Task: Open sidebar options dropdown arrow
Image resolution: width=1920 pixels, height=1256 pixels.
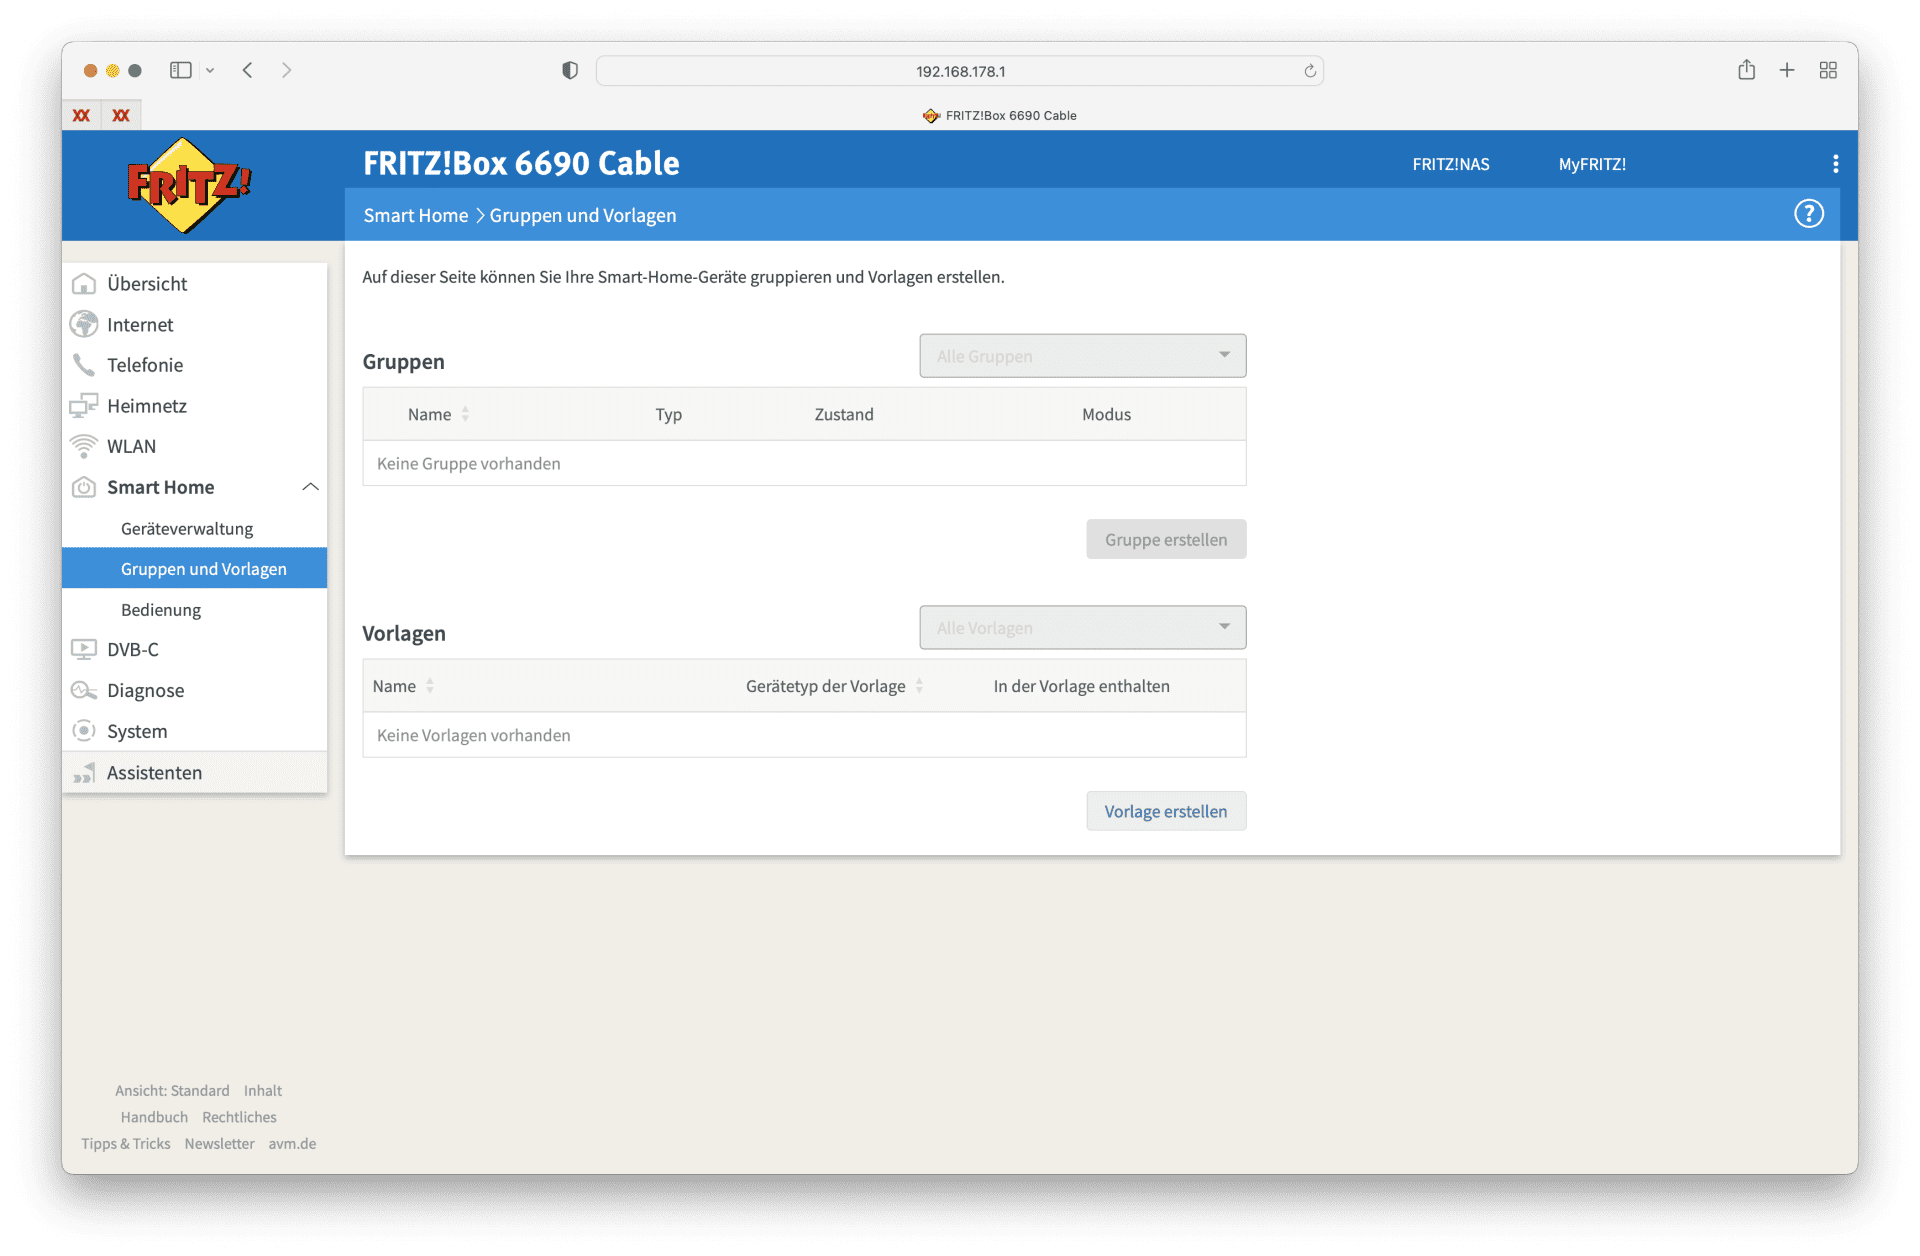Action: point(210,71)
